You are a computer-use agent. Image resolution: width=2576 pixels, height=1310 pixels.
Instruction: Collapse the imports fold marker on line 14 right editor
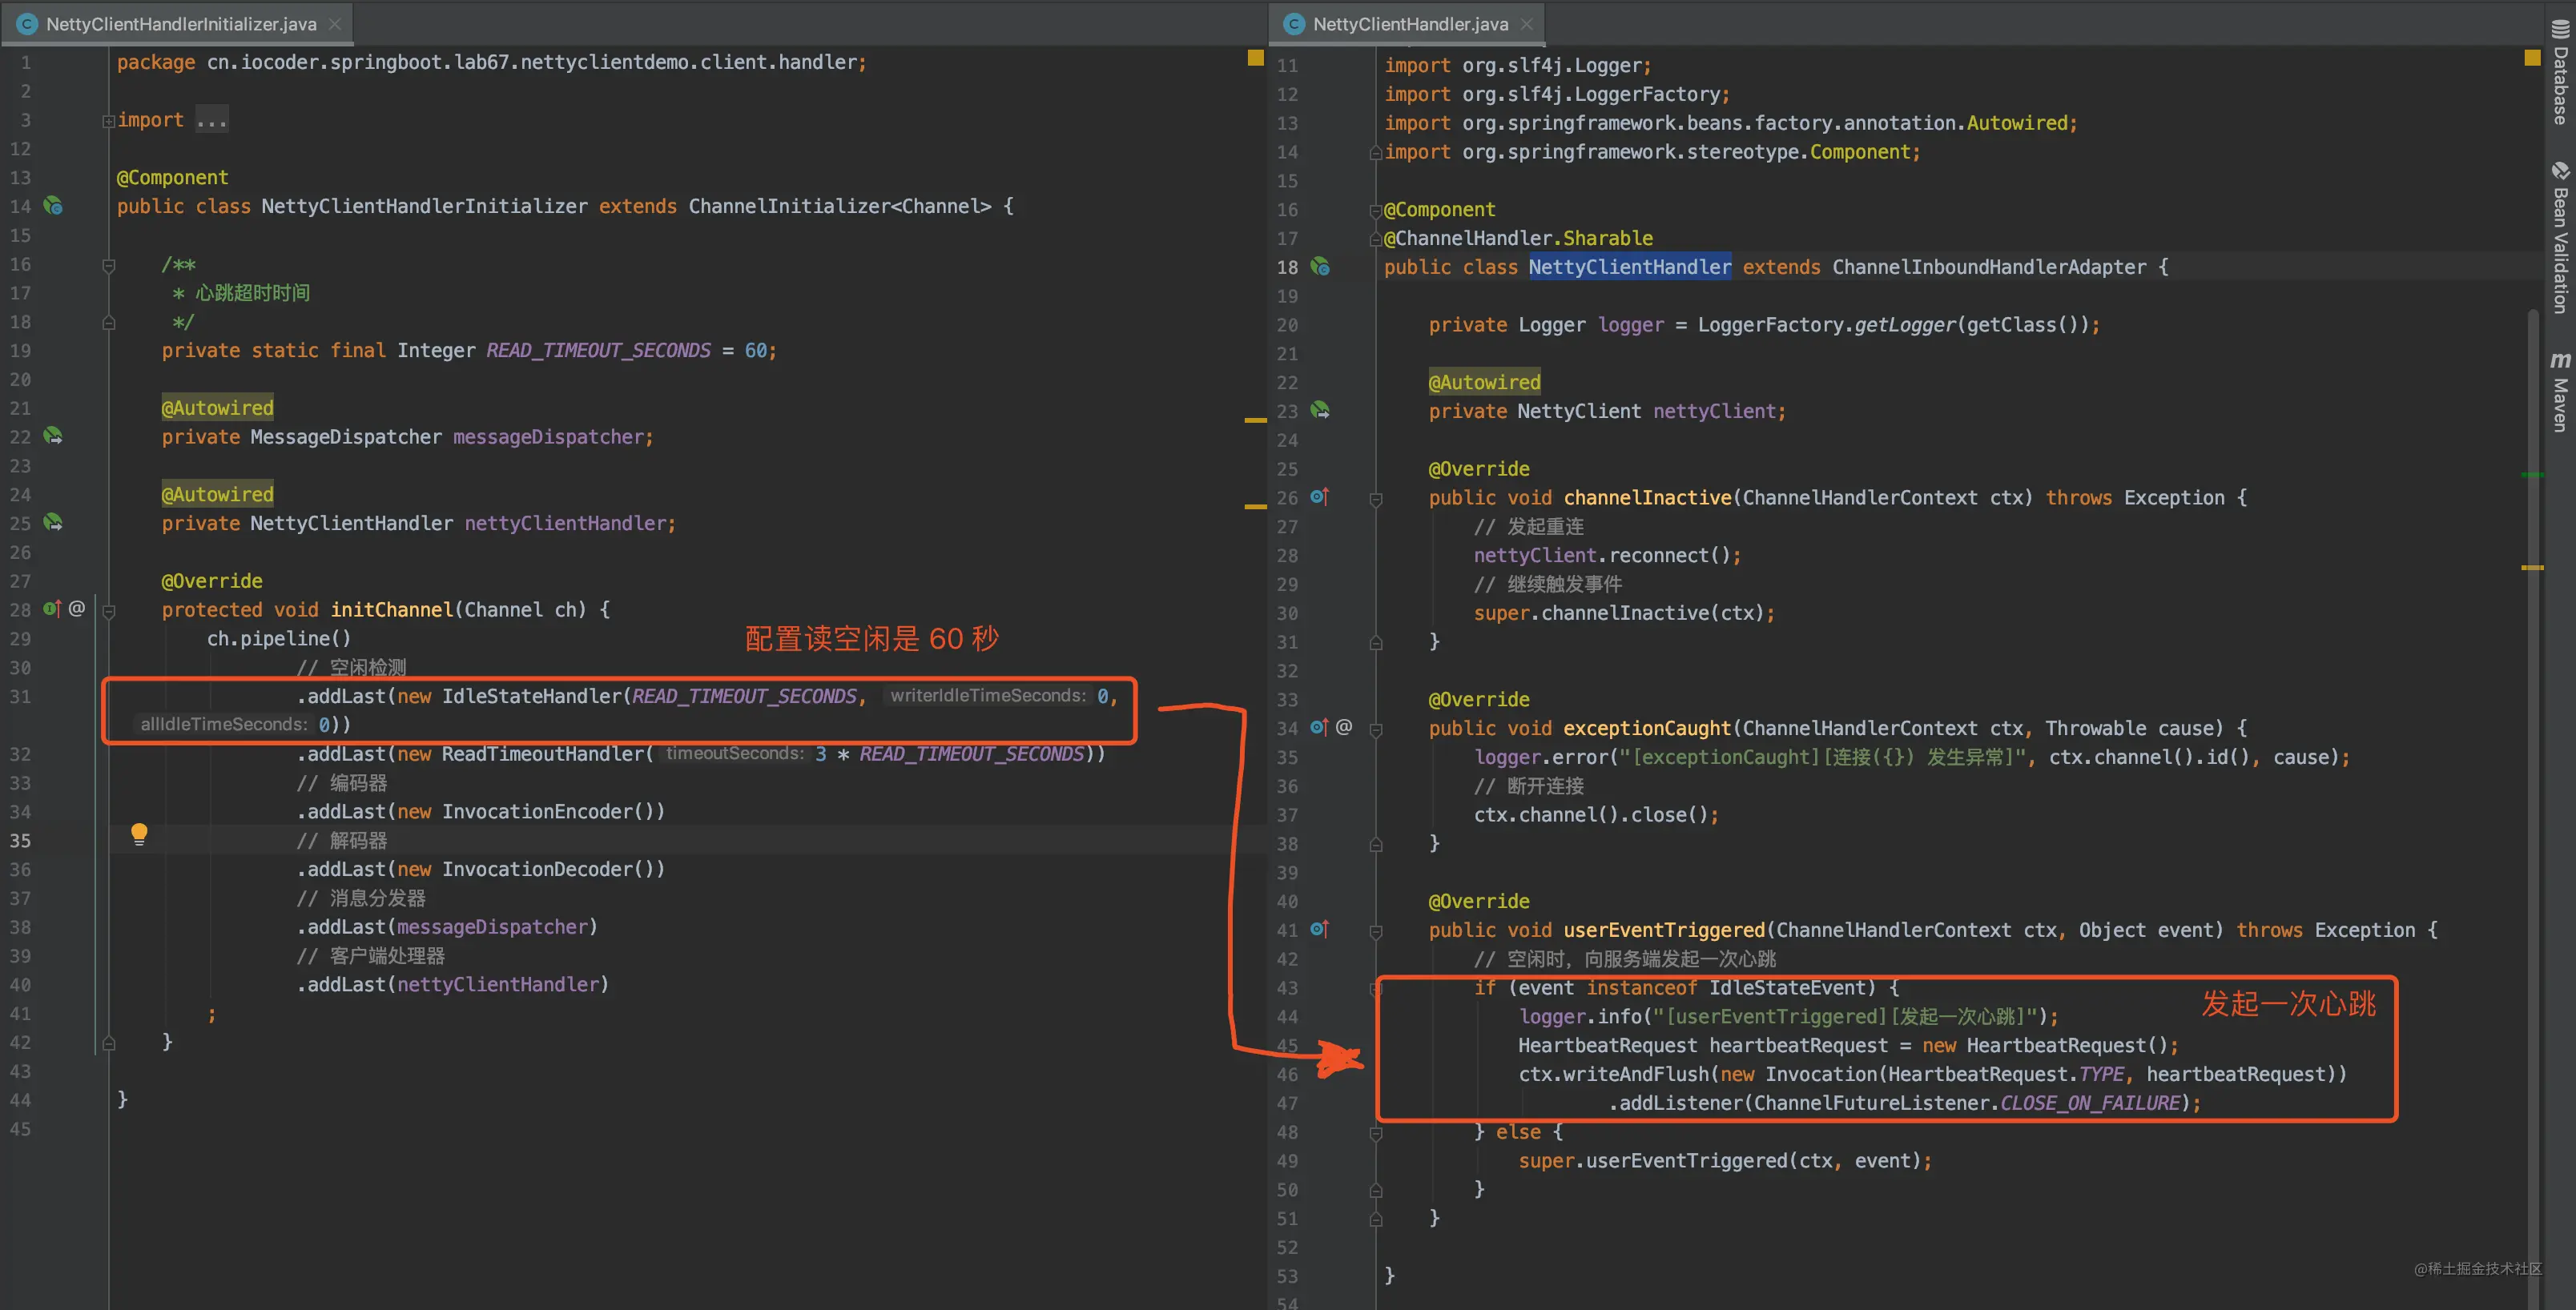click(1375, 153)
